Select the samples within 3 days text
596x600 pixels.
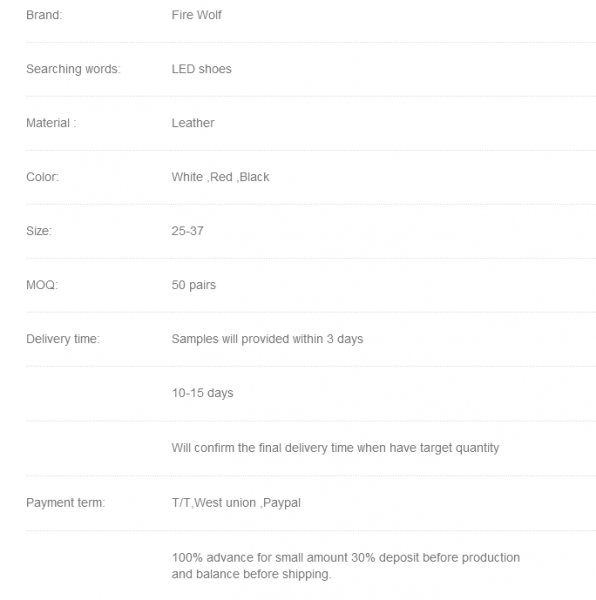pos(267,339)
